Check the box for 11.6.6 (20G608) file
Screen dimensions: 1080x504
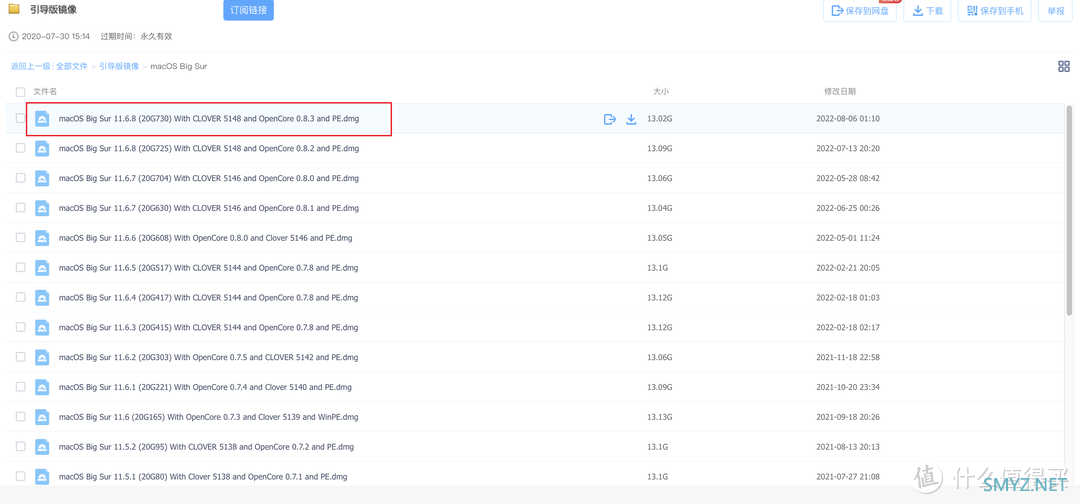21,238
